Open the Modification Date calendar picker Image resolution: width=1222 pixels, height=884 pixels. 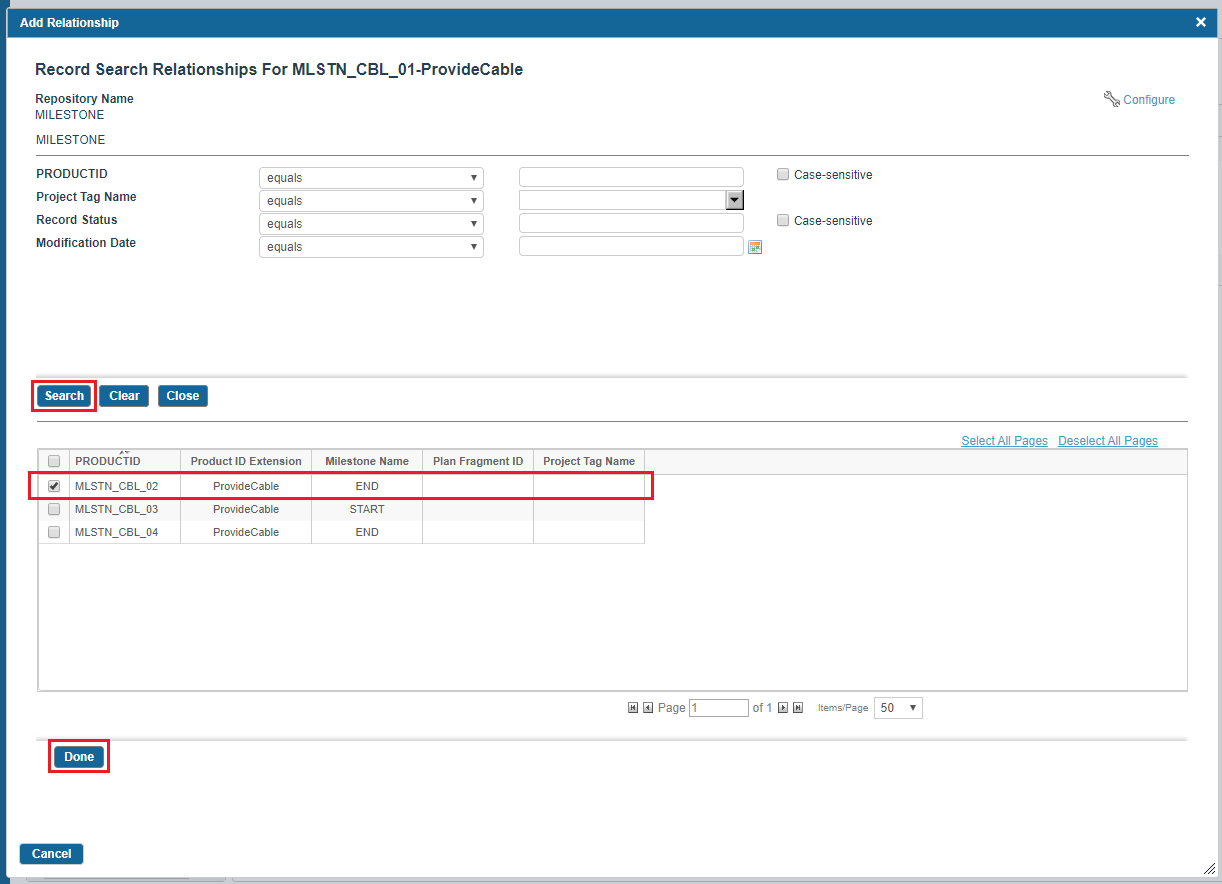tap(755, 247)
